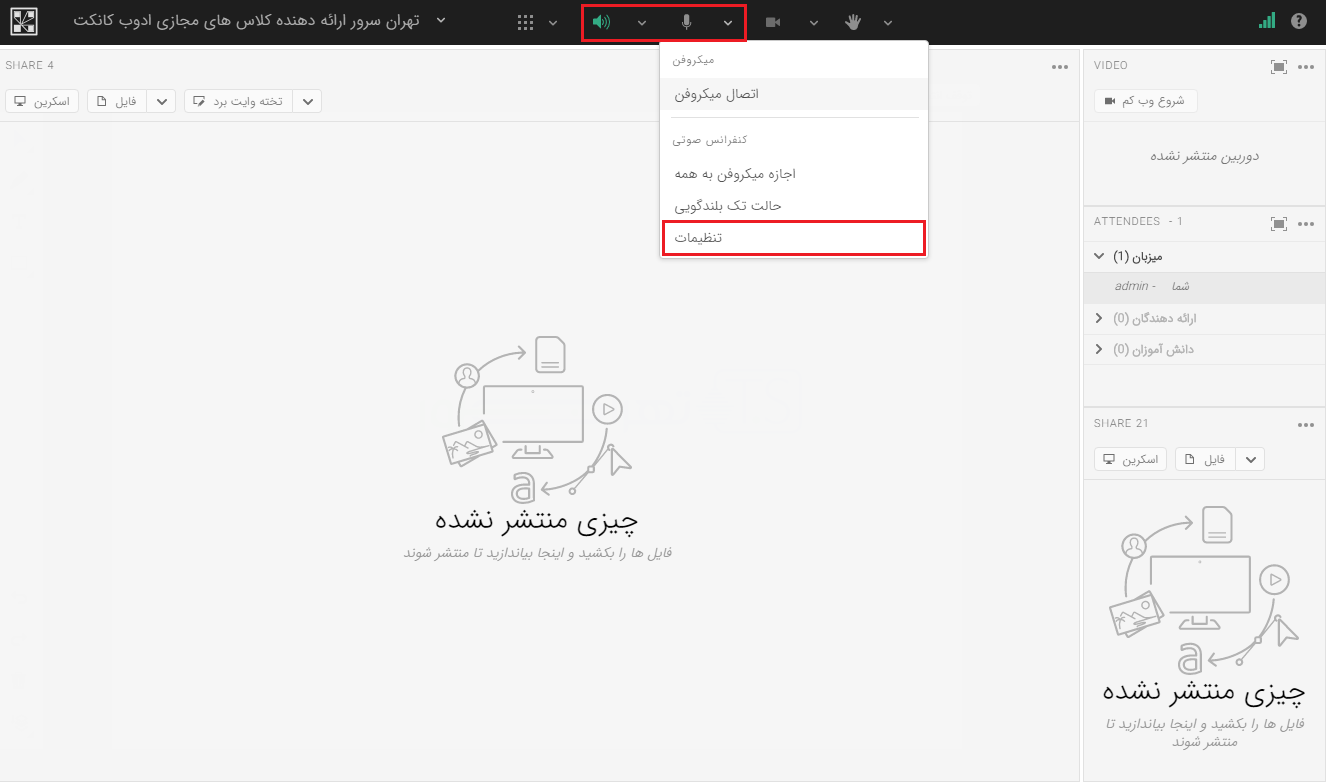Image resolution: width=1326 pixels, height=784 pixels.
Task: Open the help question mark icon
Action: point(1299,21)
